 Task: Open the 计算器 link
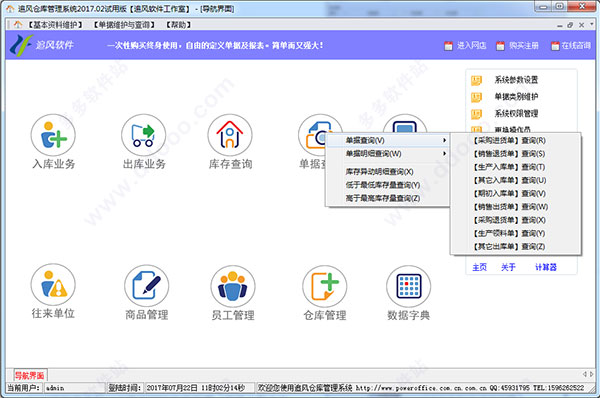(546, 267)
